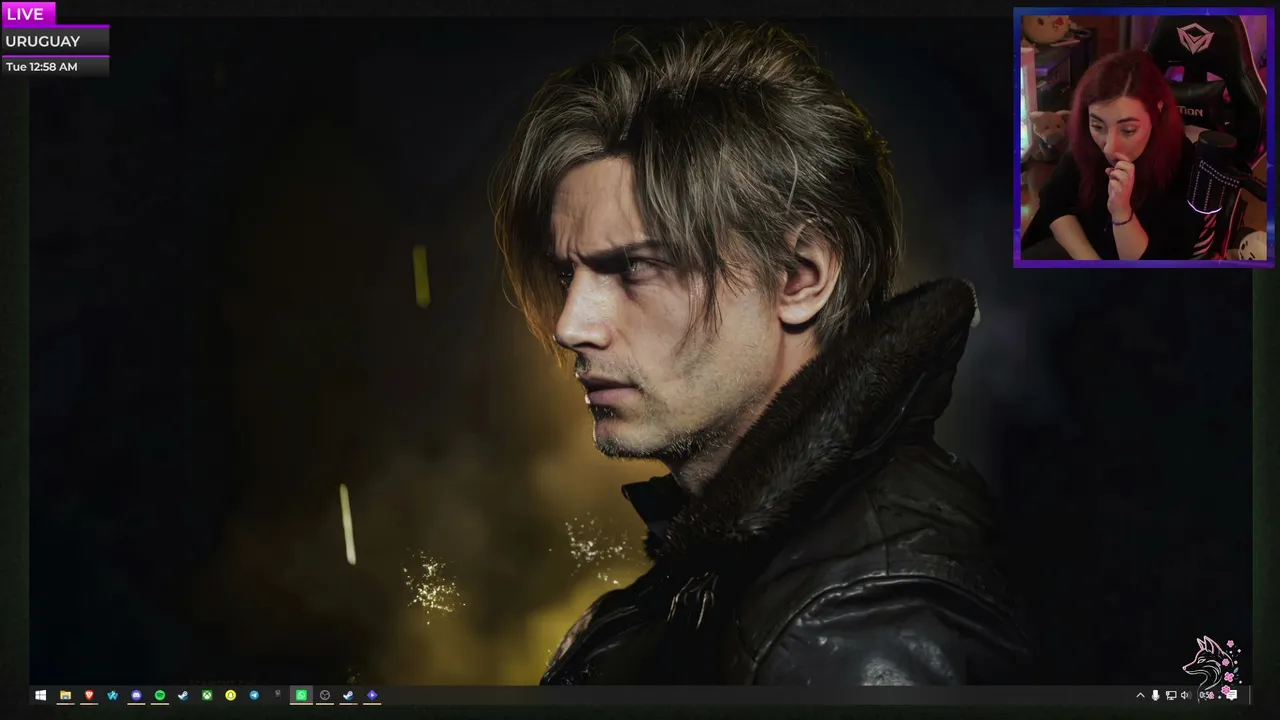Open the Windows Start menu
The image size is (1280, 720).
(x=41, y=695)
